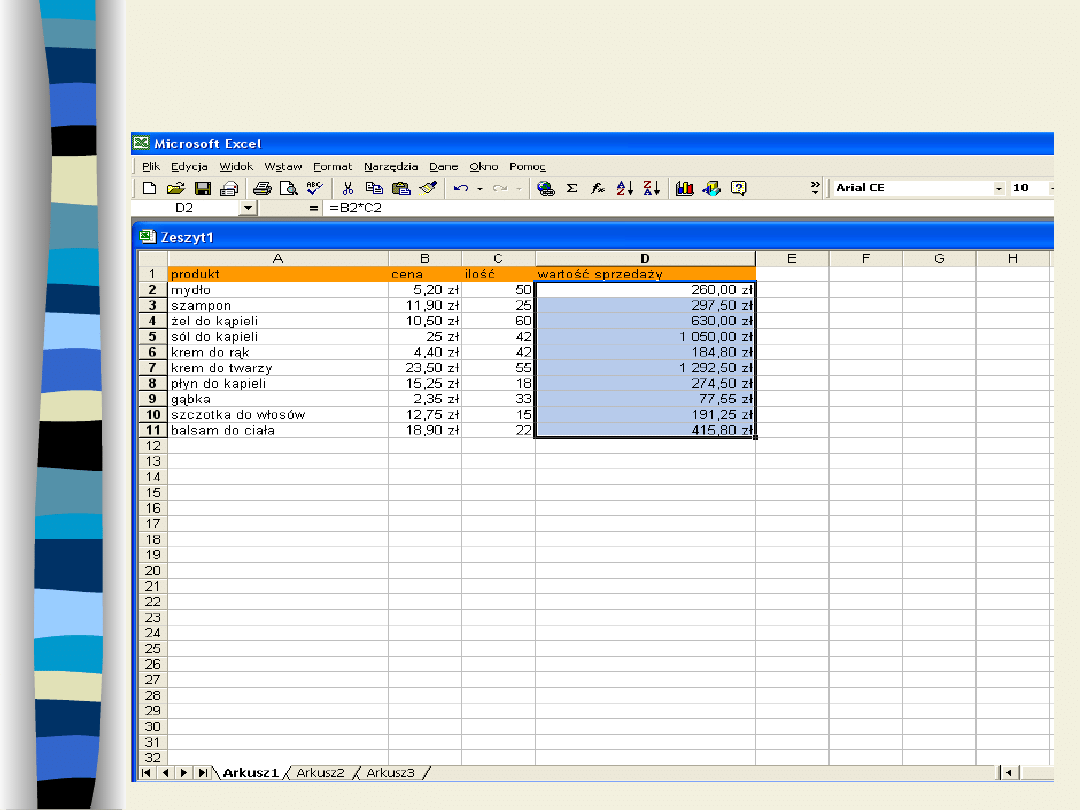Open the Dane menu
The width and height of the screenshot is (1080, 810).
point(443,167)
